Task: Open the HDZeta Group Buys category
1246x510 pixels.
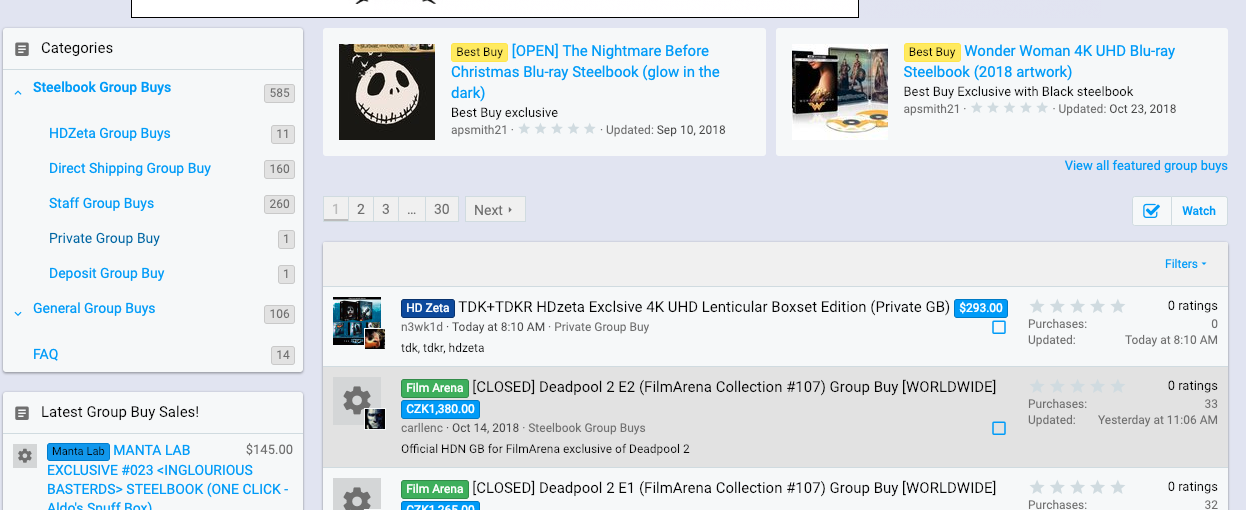Action: click(110, 133)
